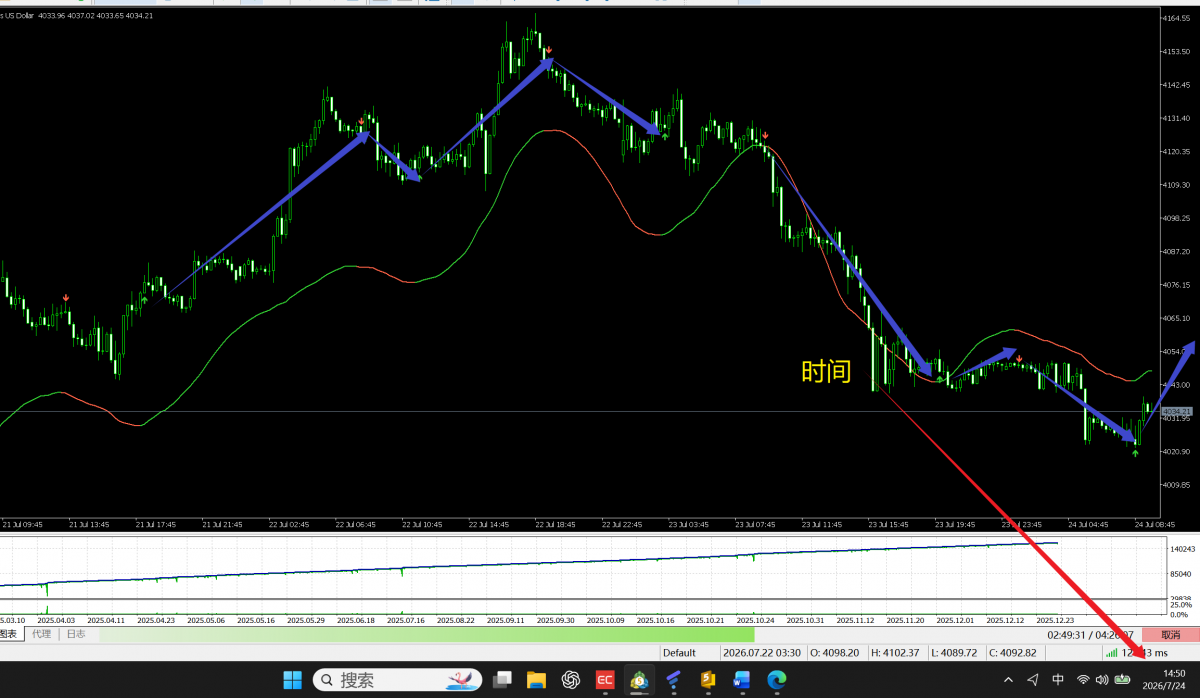1200x698 pixels.
Task: Click the Windows taskbar search box
Action: tap(397, 680)
